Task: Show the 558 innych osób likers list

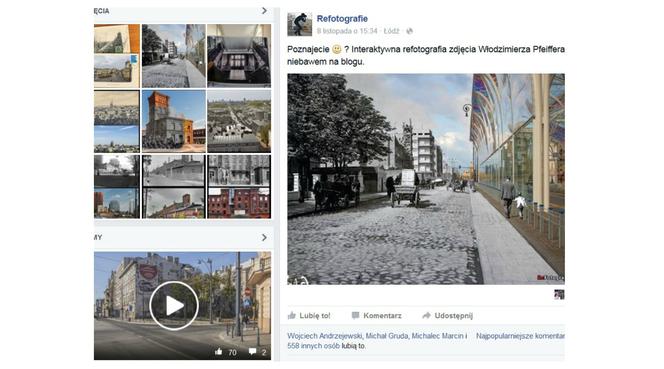Action: tap(313, 346)
